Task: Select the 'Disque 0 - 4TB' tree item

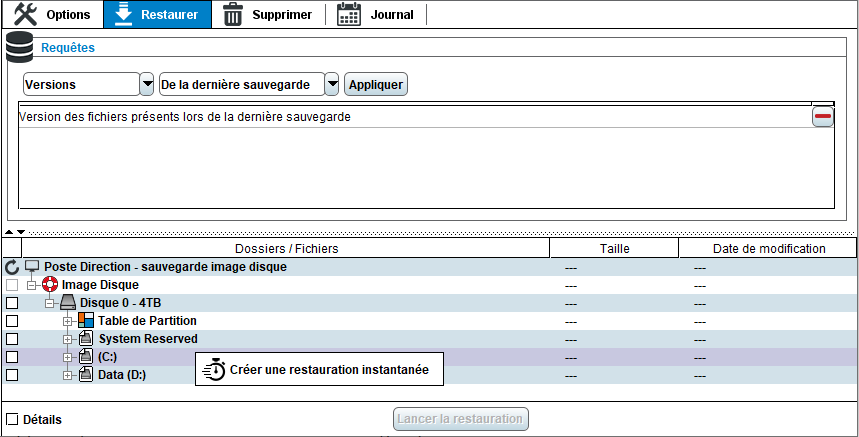Action: (121, 303)
